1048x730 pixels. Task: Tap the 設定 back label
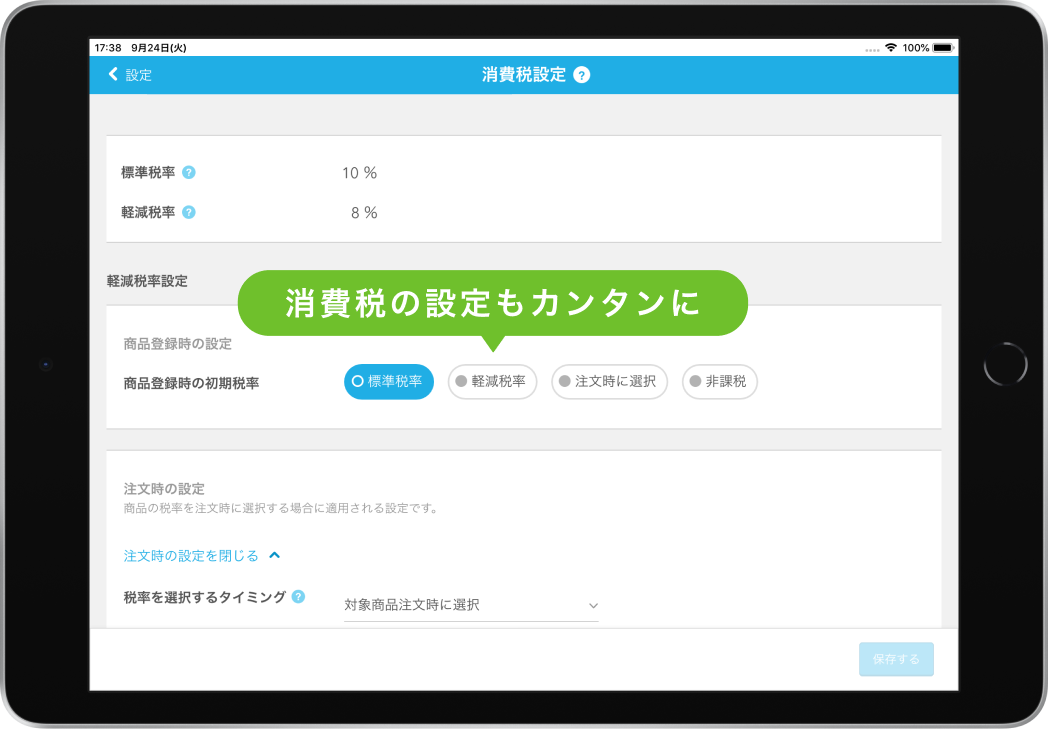click(x=139, y=75)
